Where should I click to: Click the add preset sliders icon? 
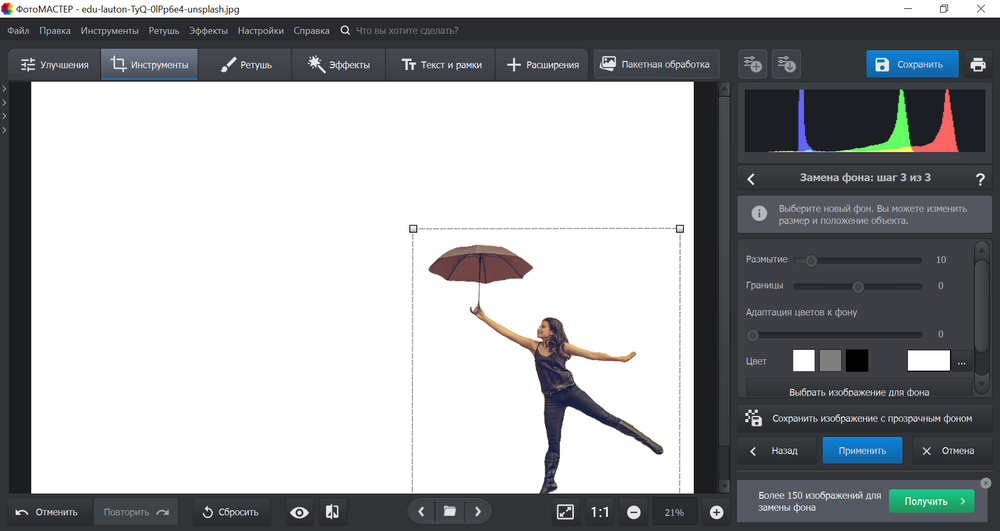tap(752, 65)
